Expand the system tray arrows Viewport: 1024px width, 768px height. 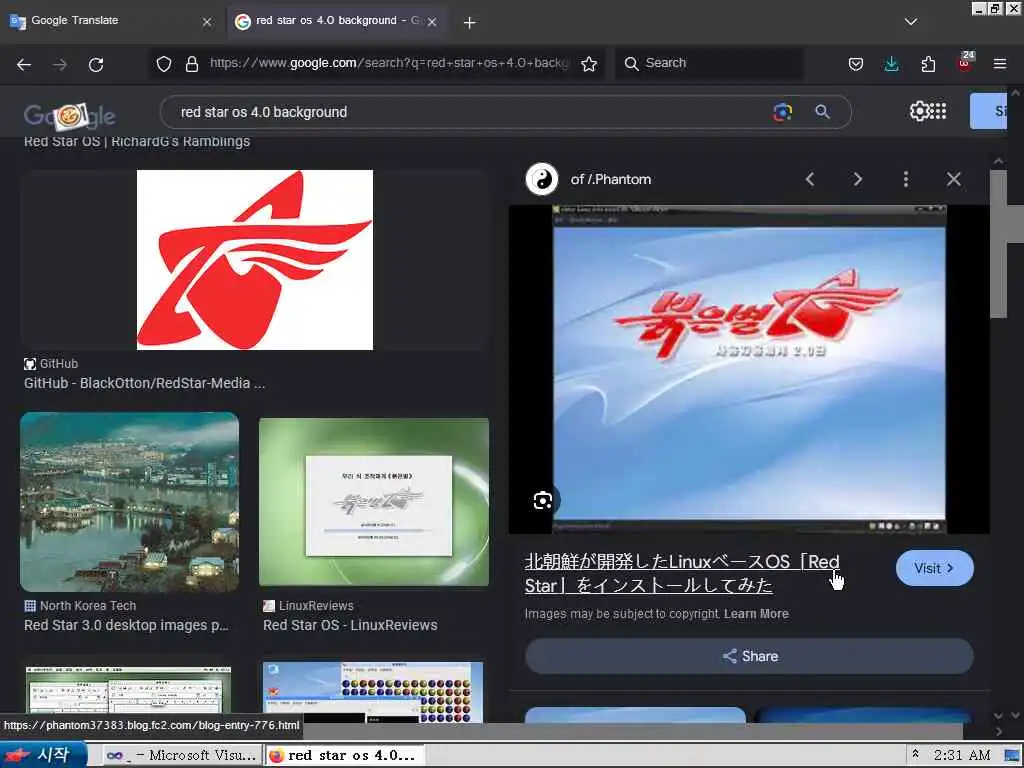(x=915, y=754)
